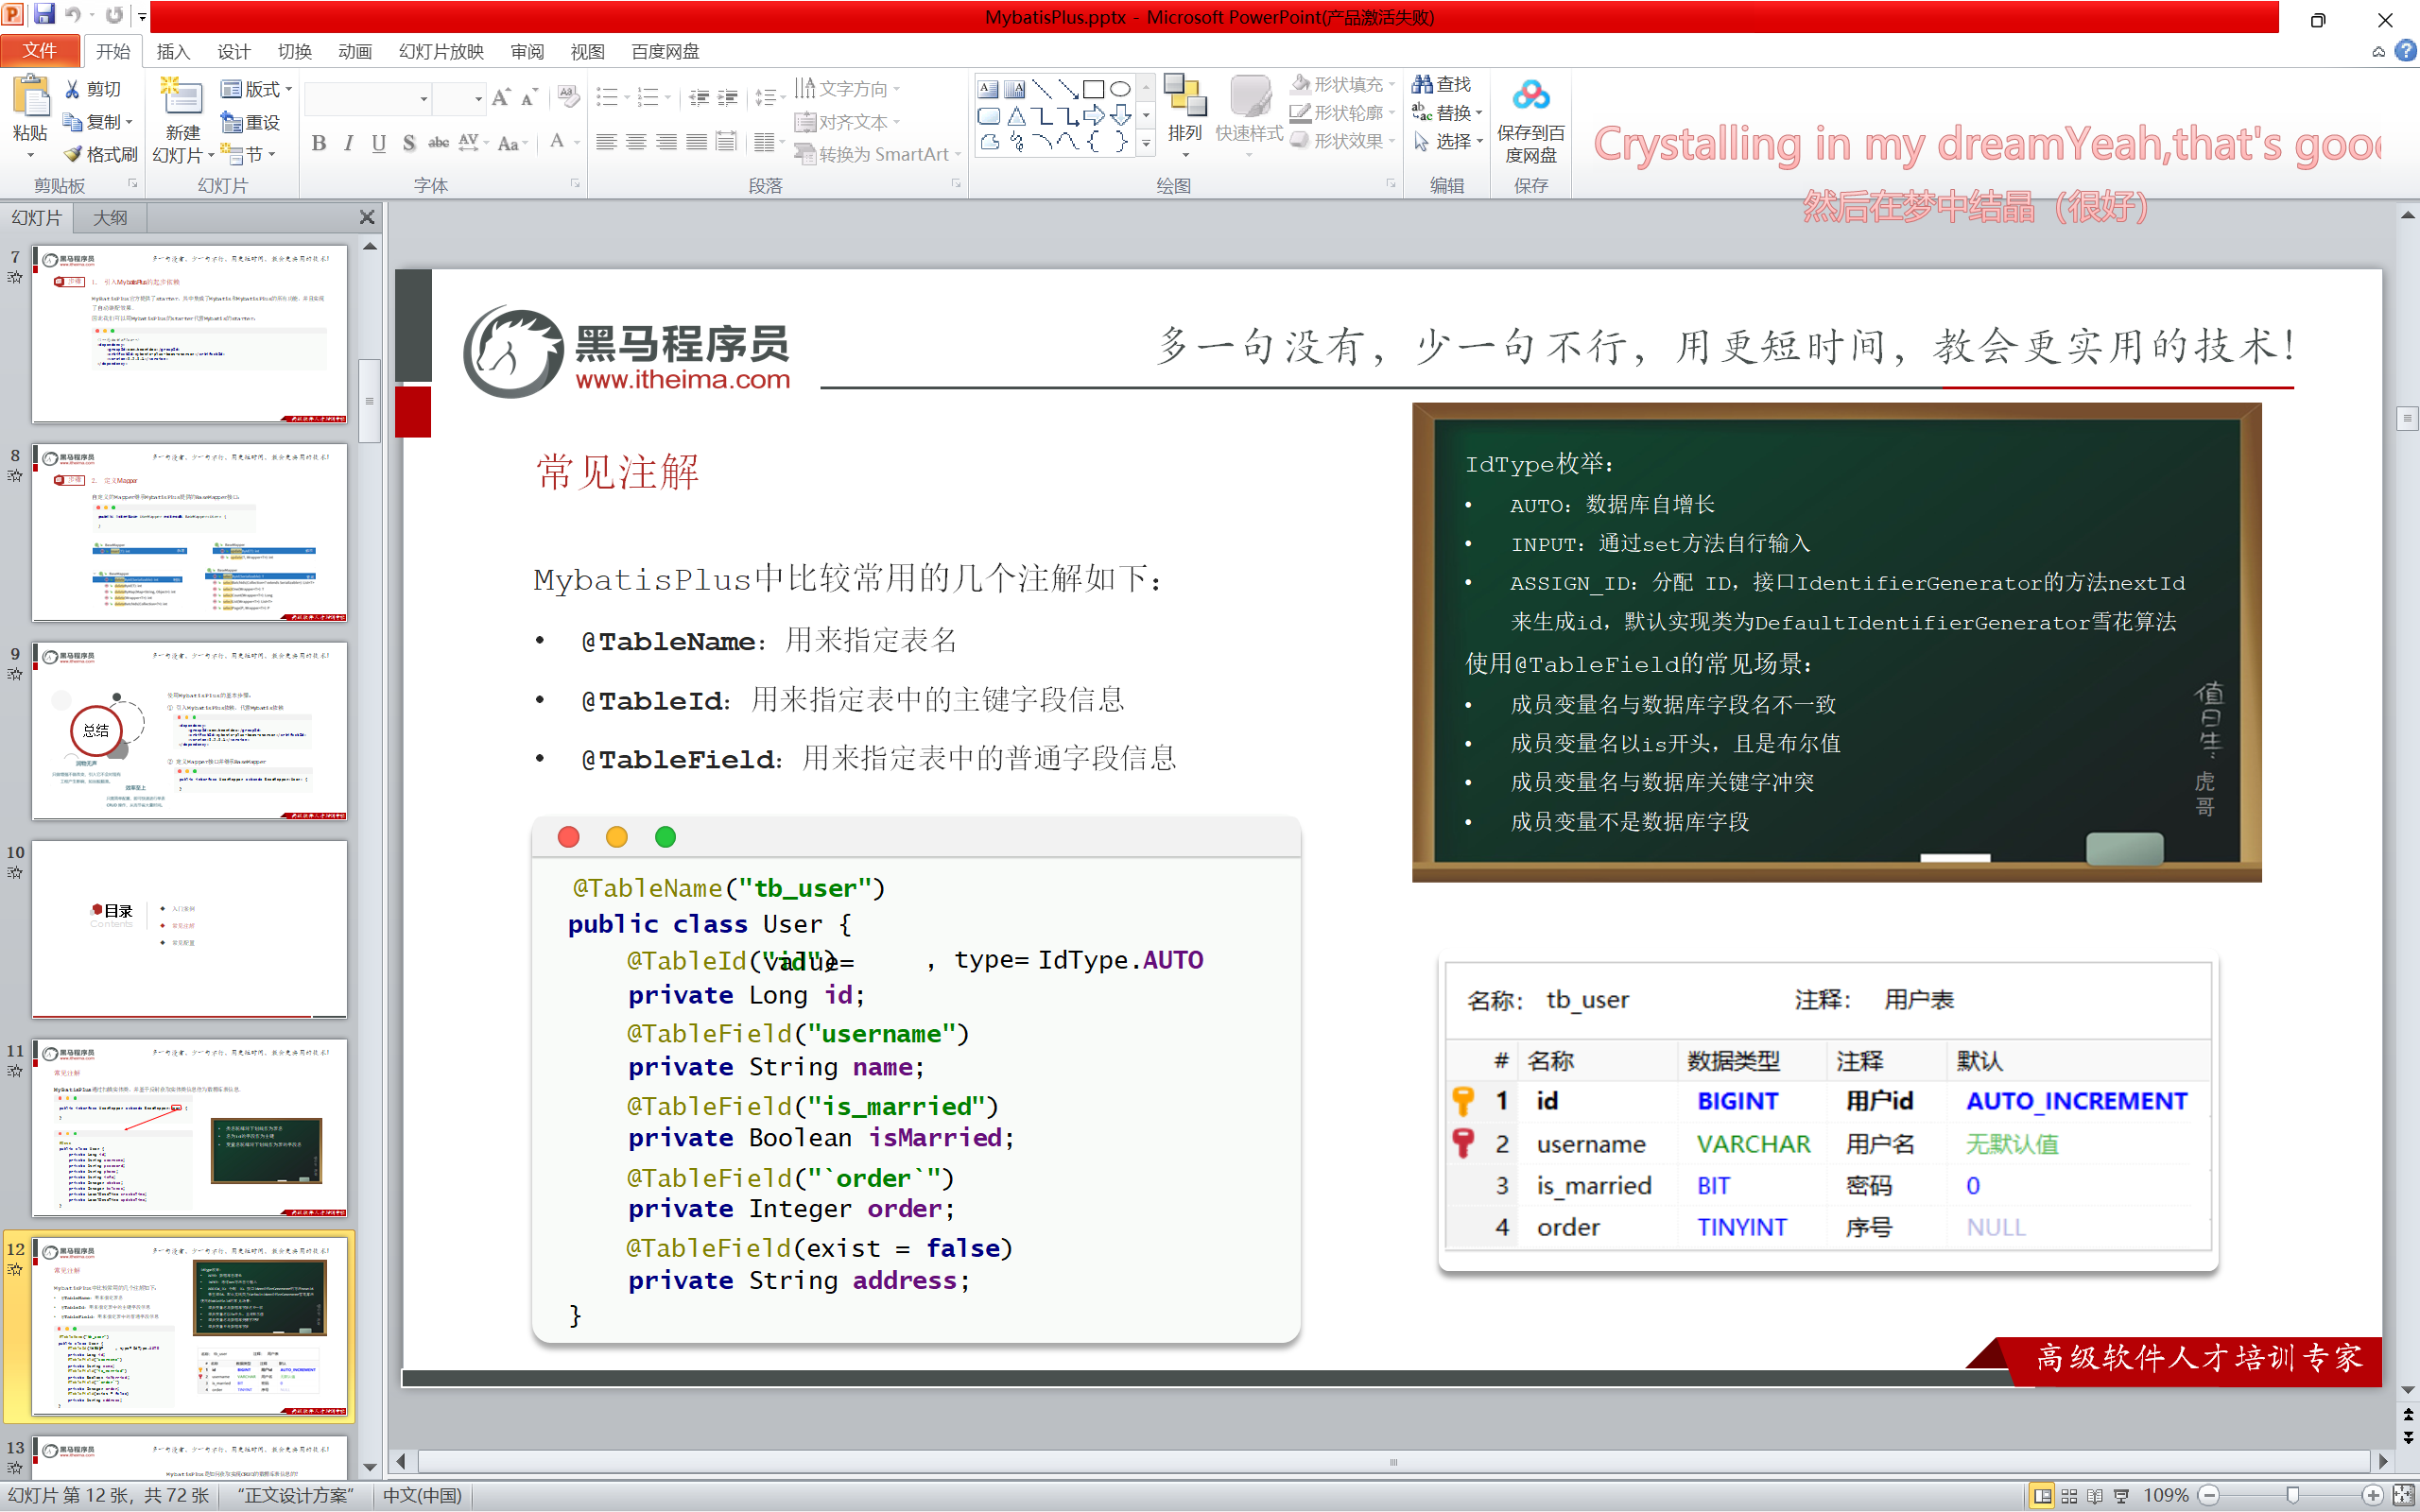Select slide 10 thumbnail 目录

point(189,929)
